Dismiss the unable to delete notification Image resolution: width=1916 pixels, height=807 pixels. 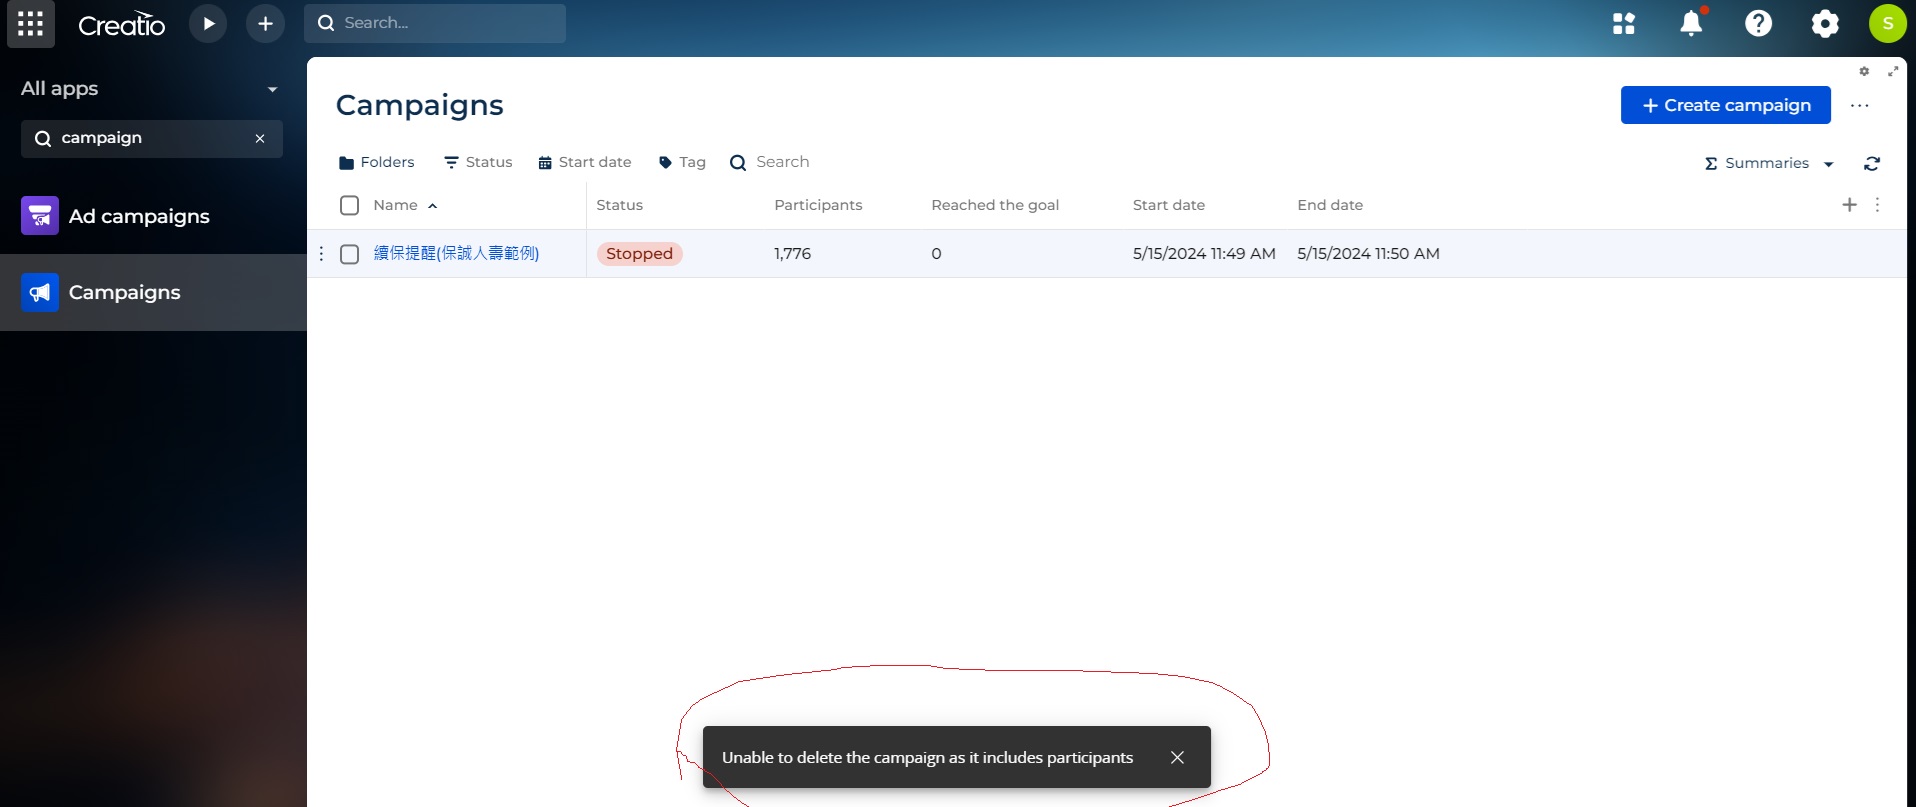click(x=1177, y=757)
